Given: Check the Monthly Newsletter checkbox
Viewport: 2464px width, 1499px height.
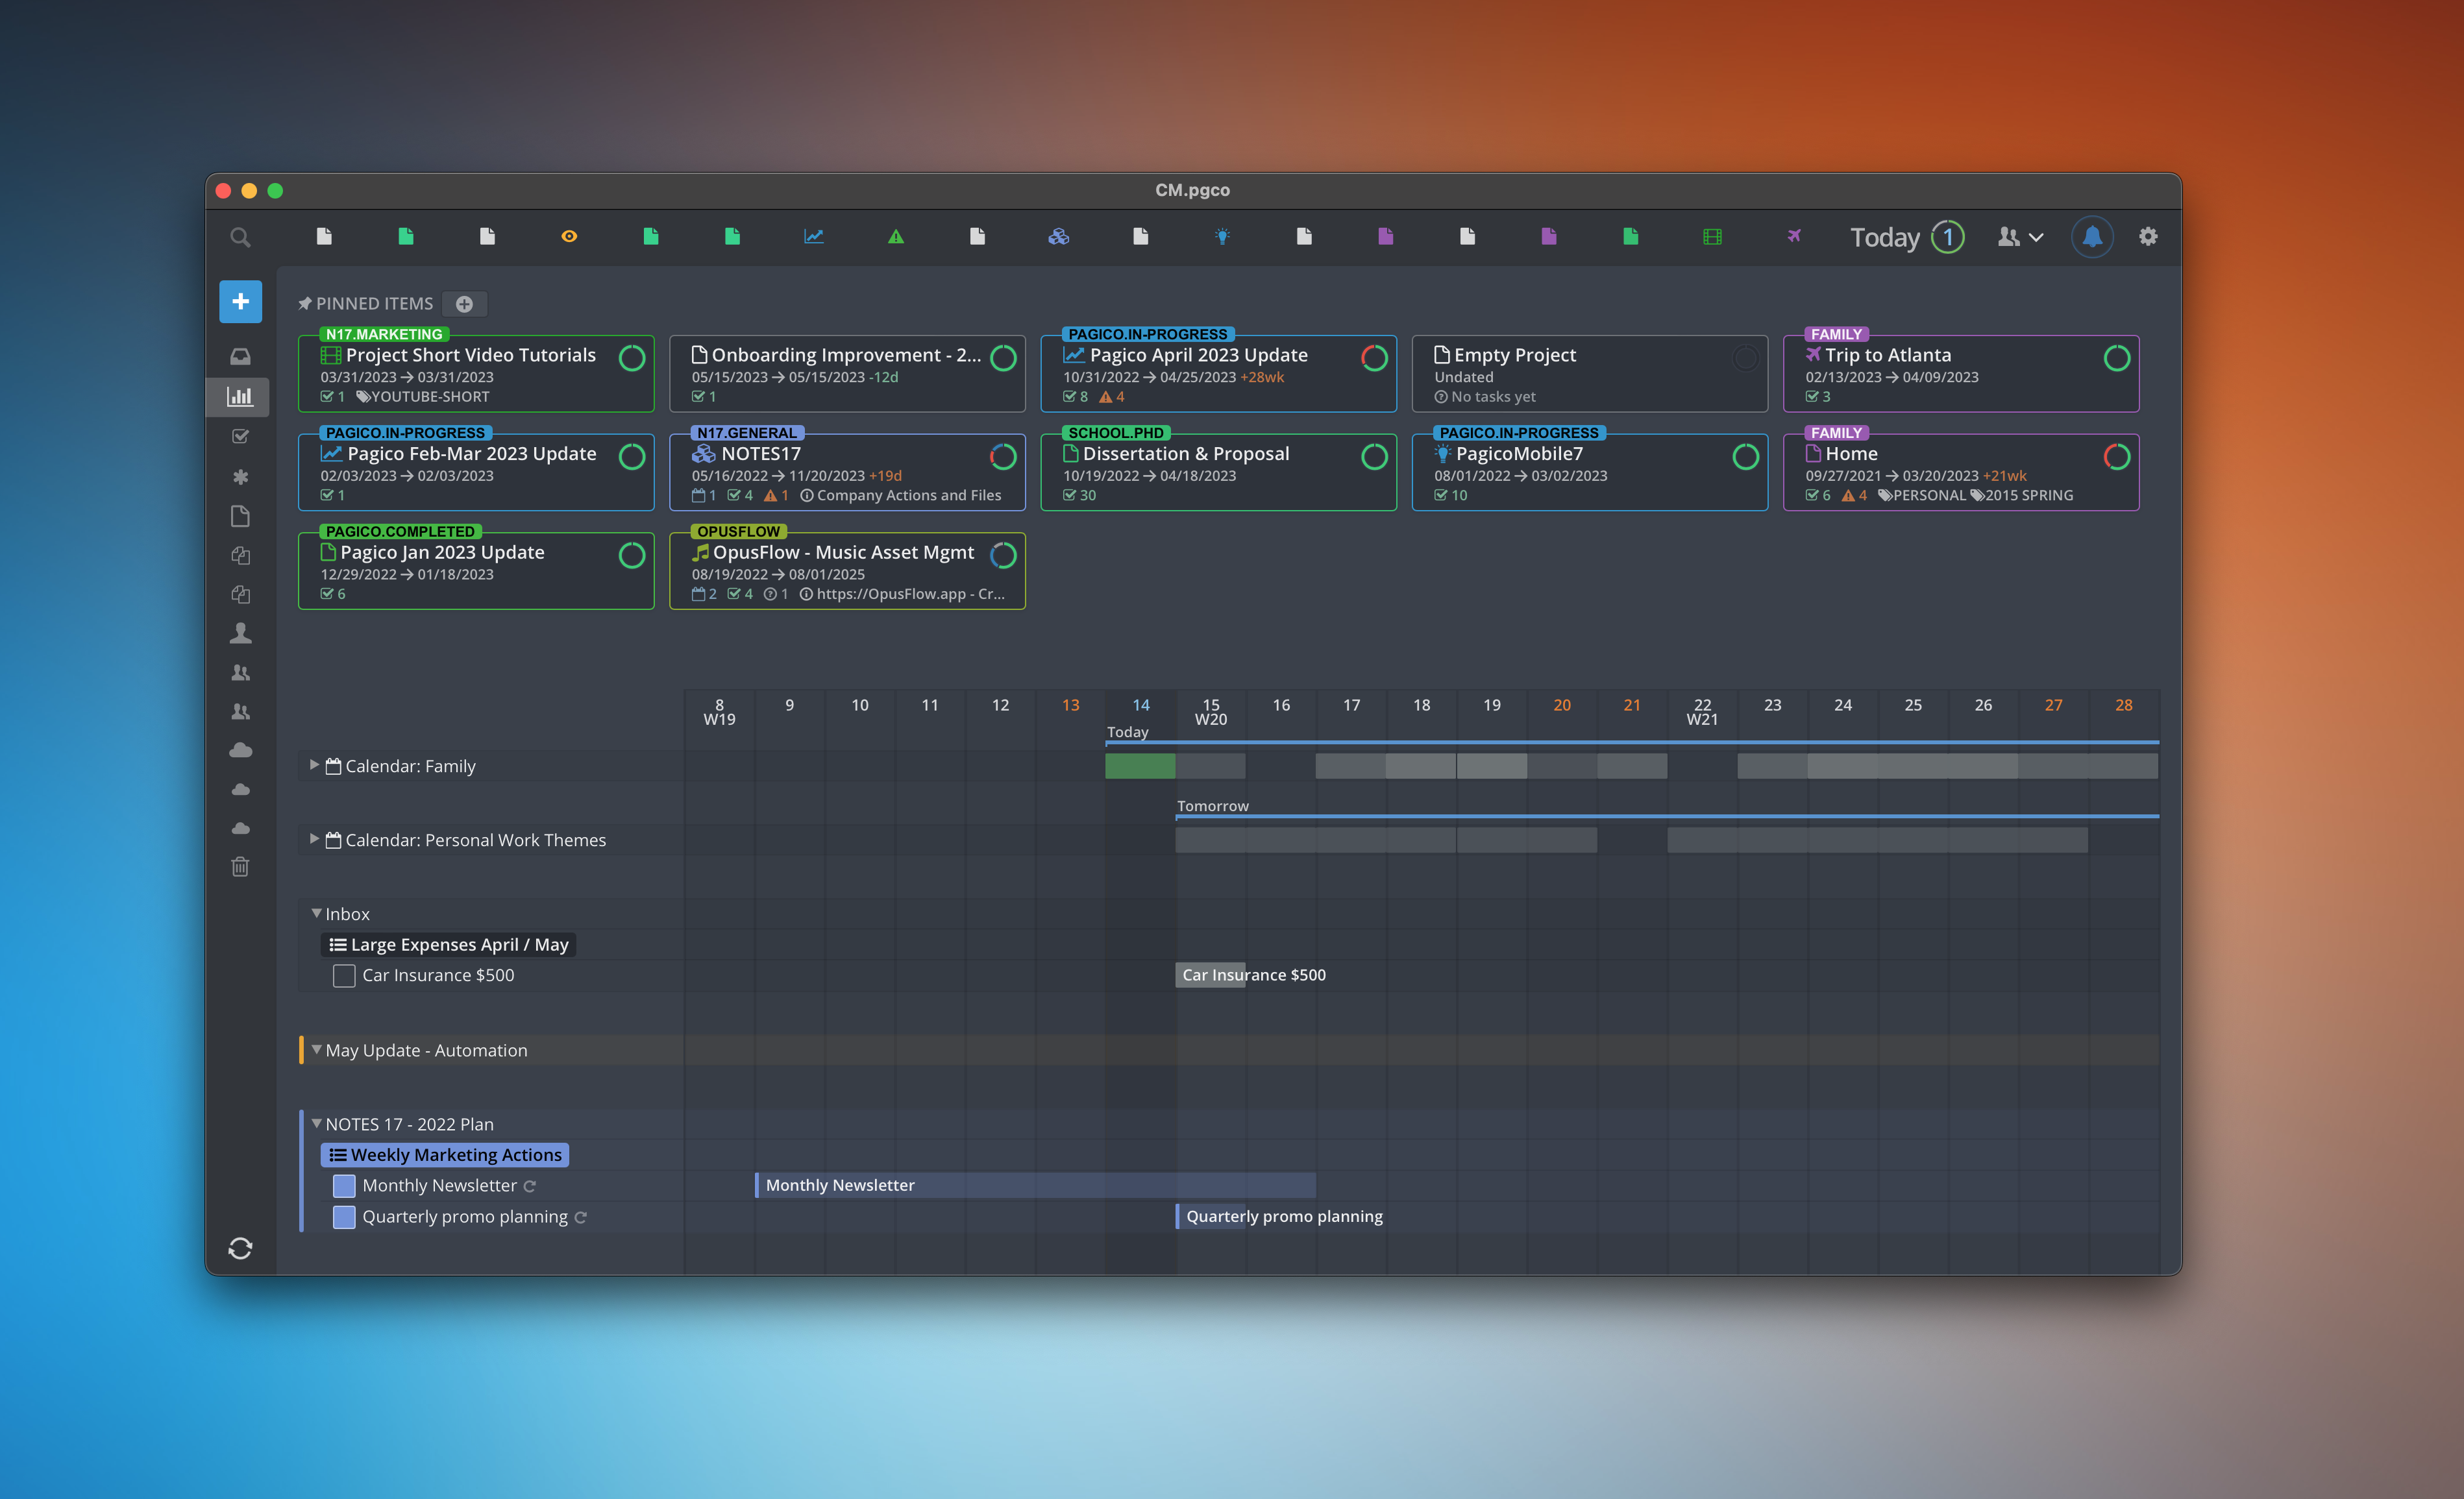Looking at the screenshot, I should tap(344, 1185).
